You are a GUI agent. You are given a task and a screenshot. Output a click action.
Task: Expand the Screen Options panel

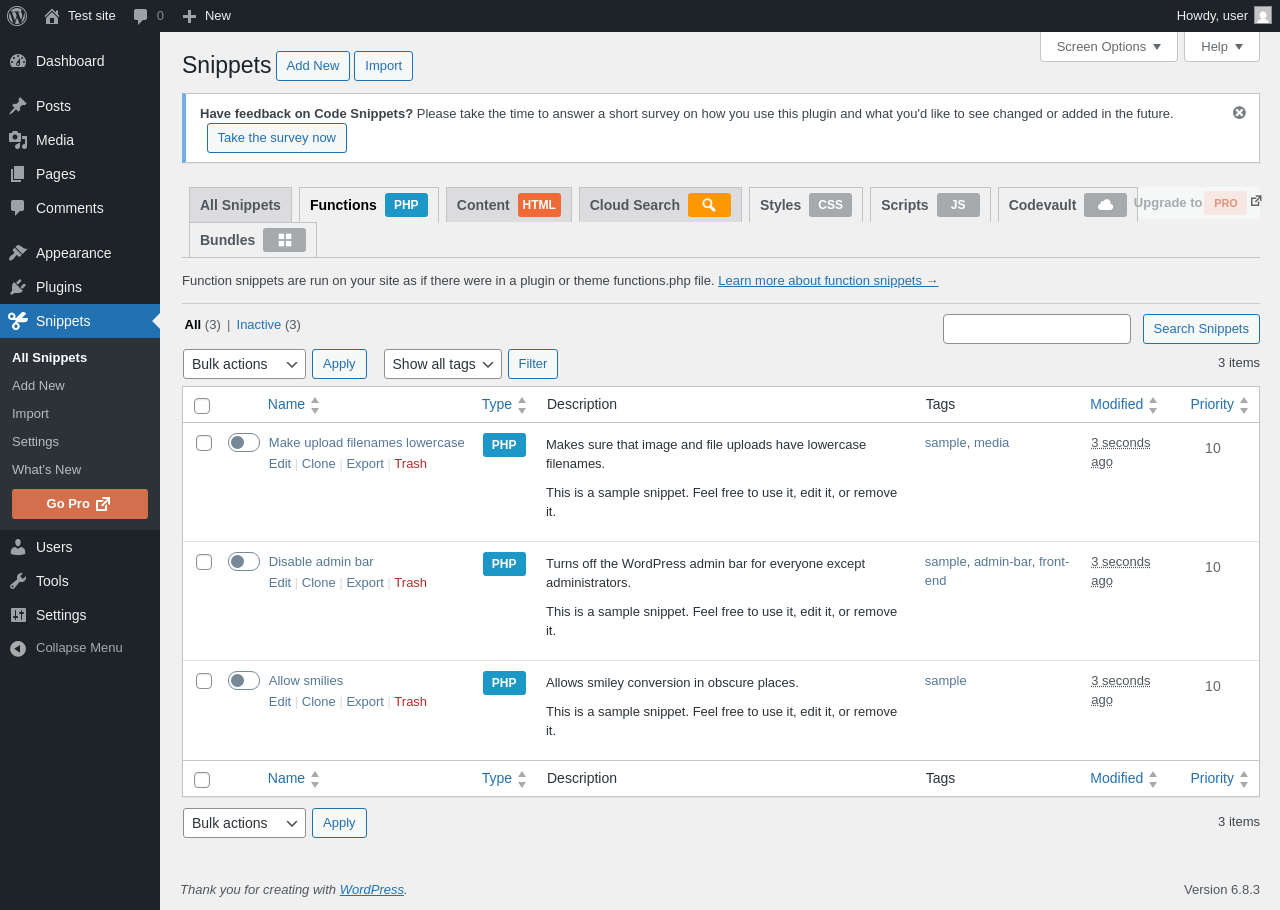pyautogui.click(x=1109, y=47)
